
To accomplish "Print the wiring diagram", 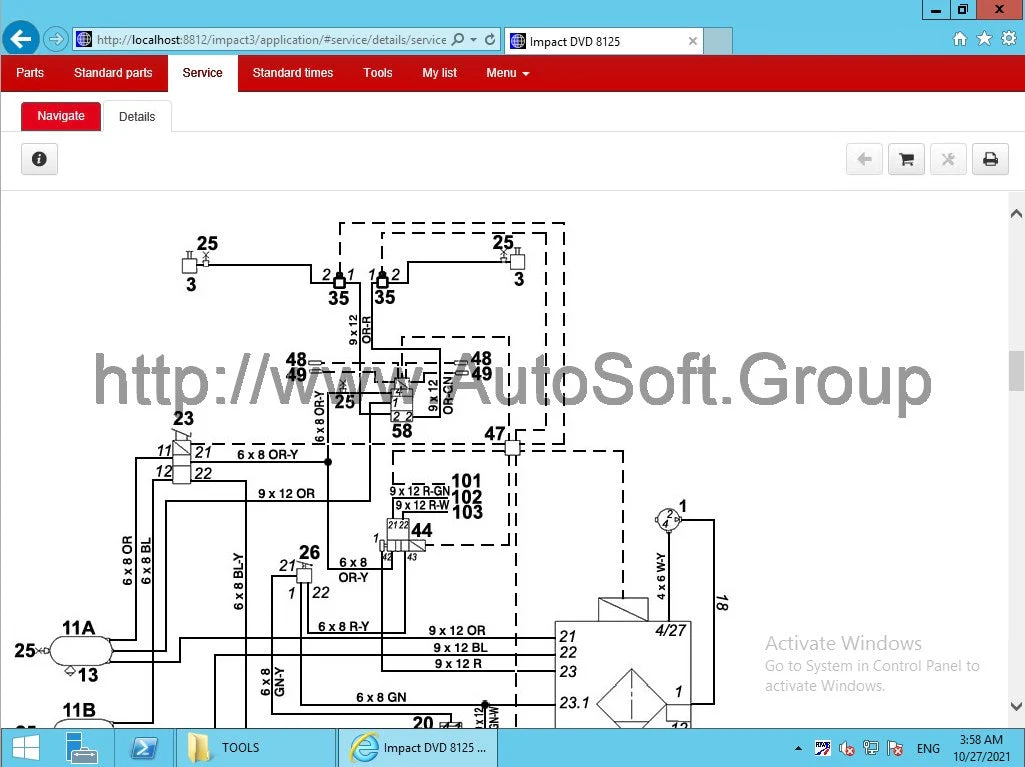I will [990, 158].
